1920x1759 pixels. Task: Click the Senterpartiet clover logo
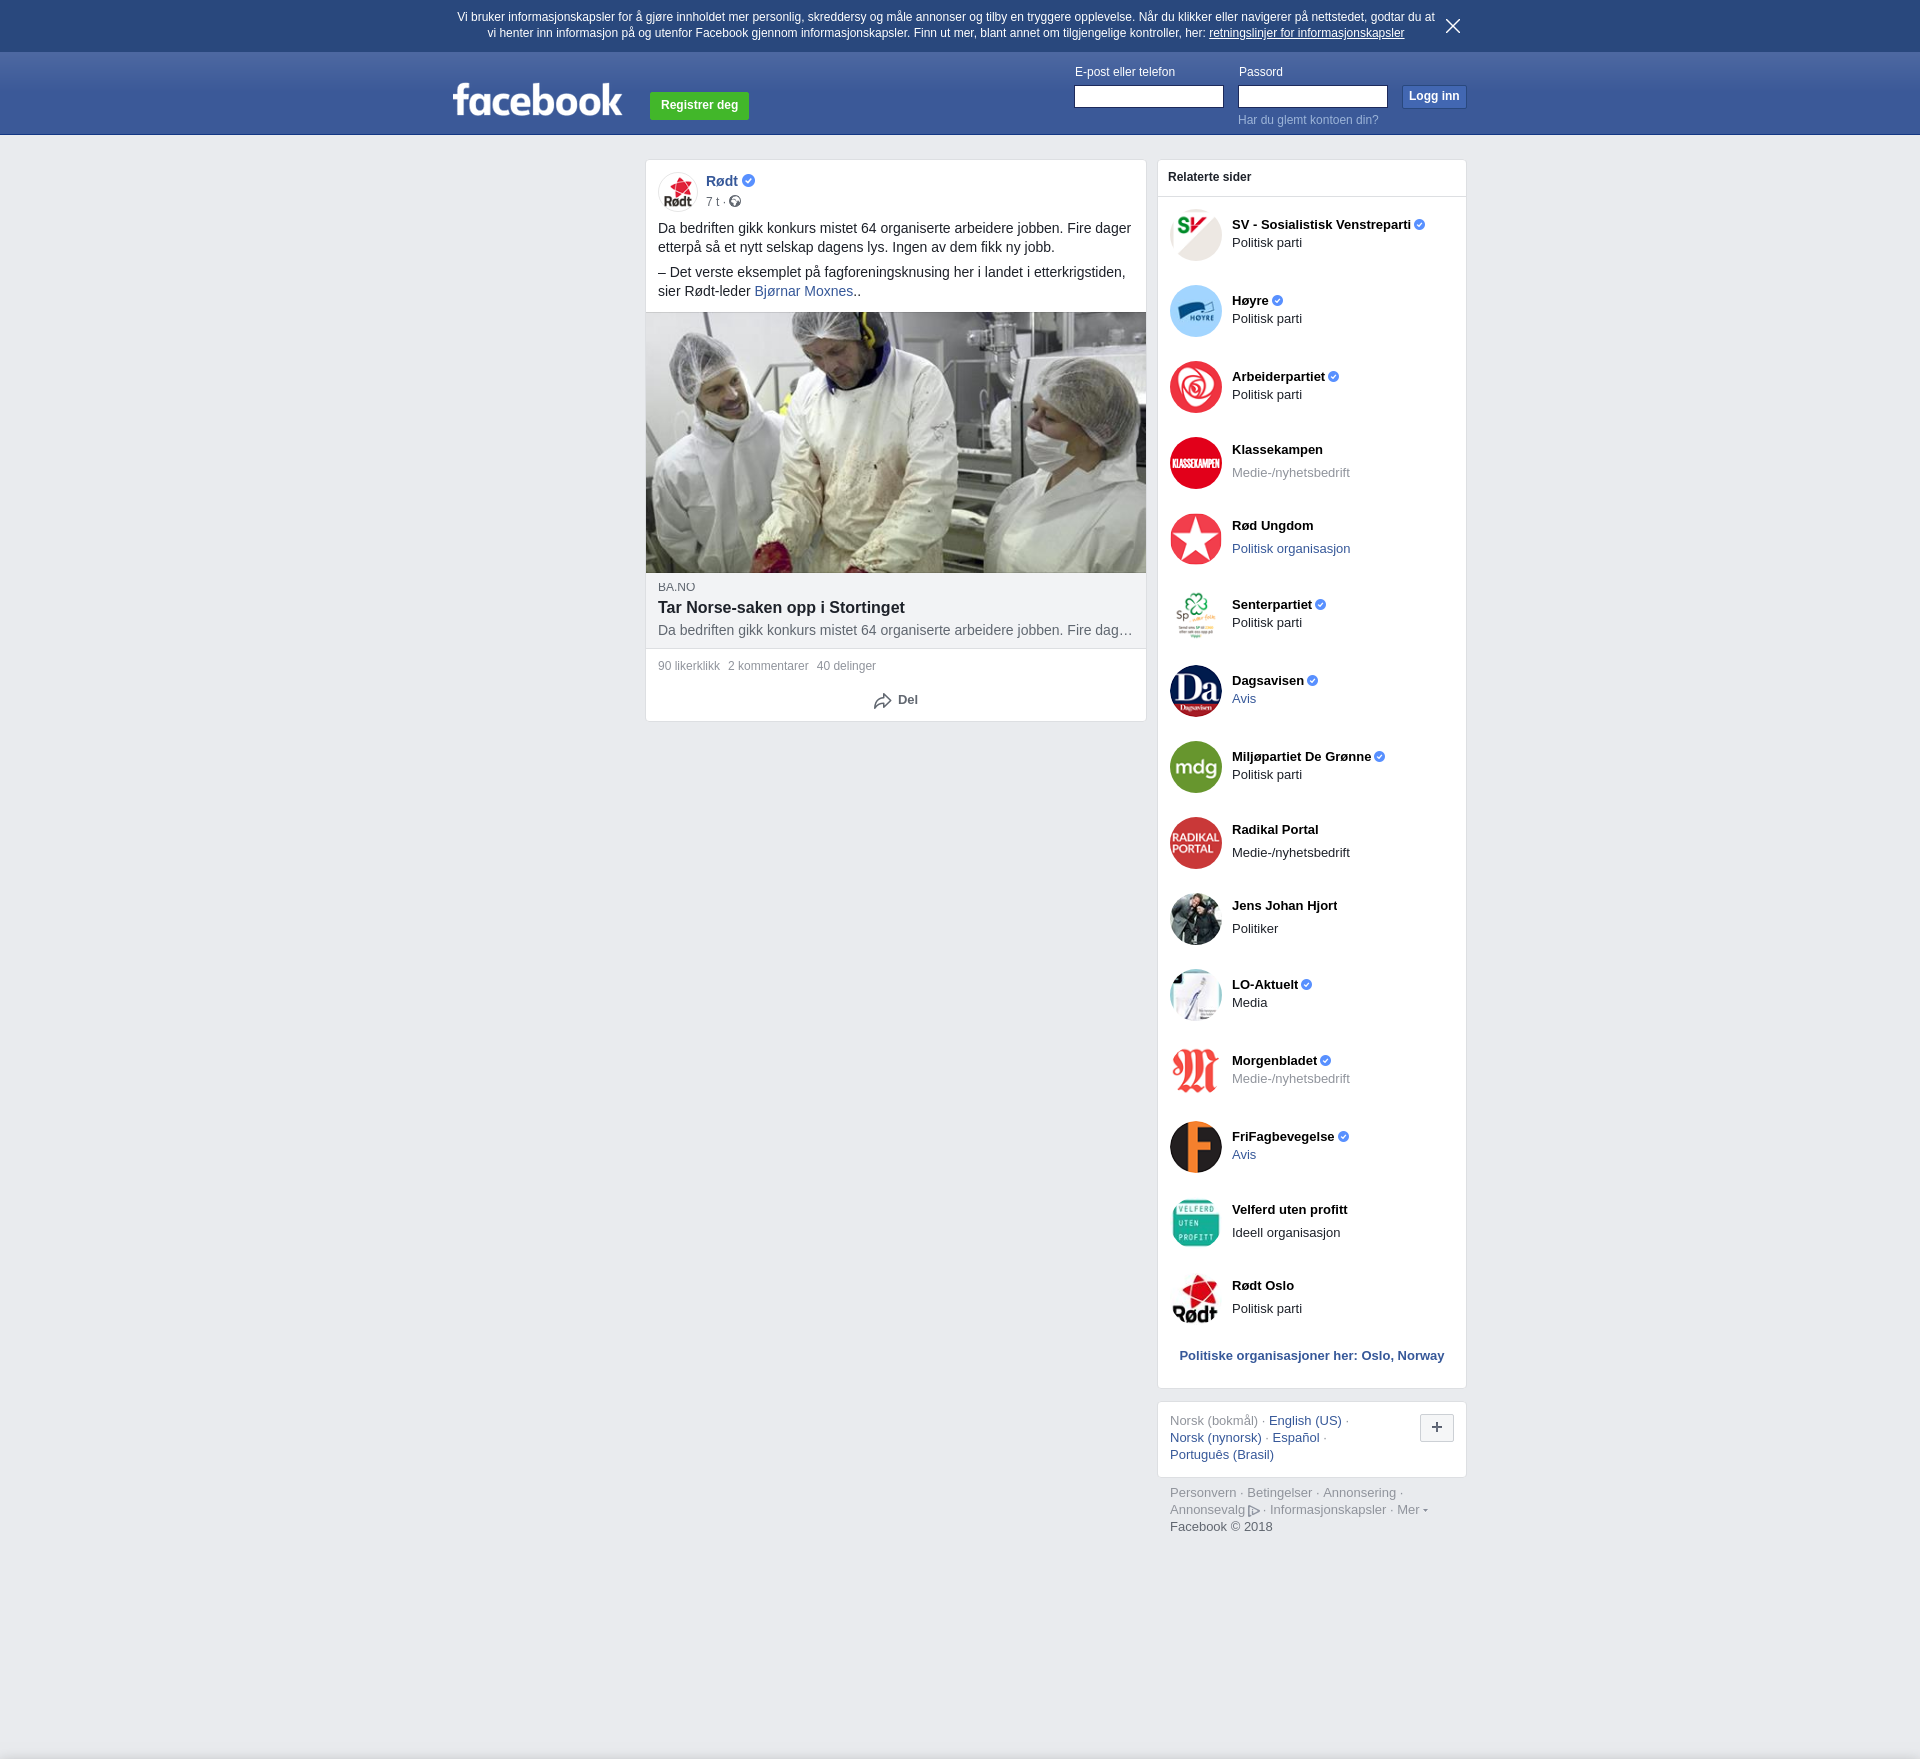point(1196,615)
